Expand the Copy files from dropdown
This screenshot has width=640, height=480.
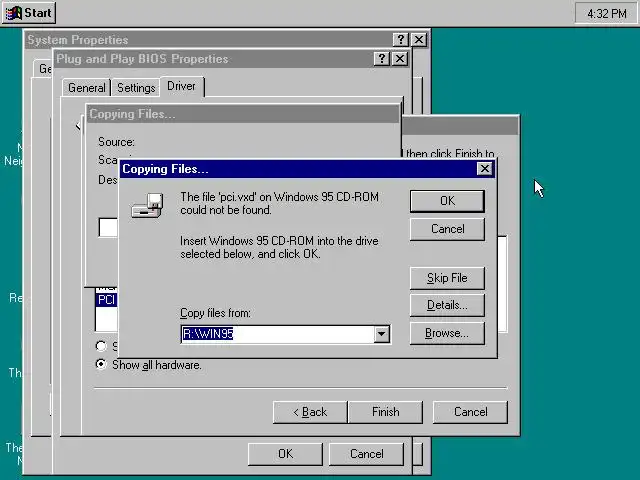[x=382, y=334]
